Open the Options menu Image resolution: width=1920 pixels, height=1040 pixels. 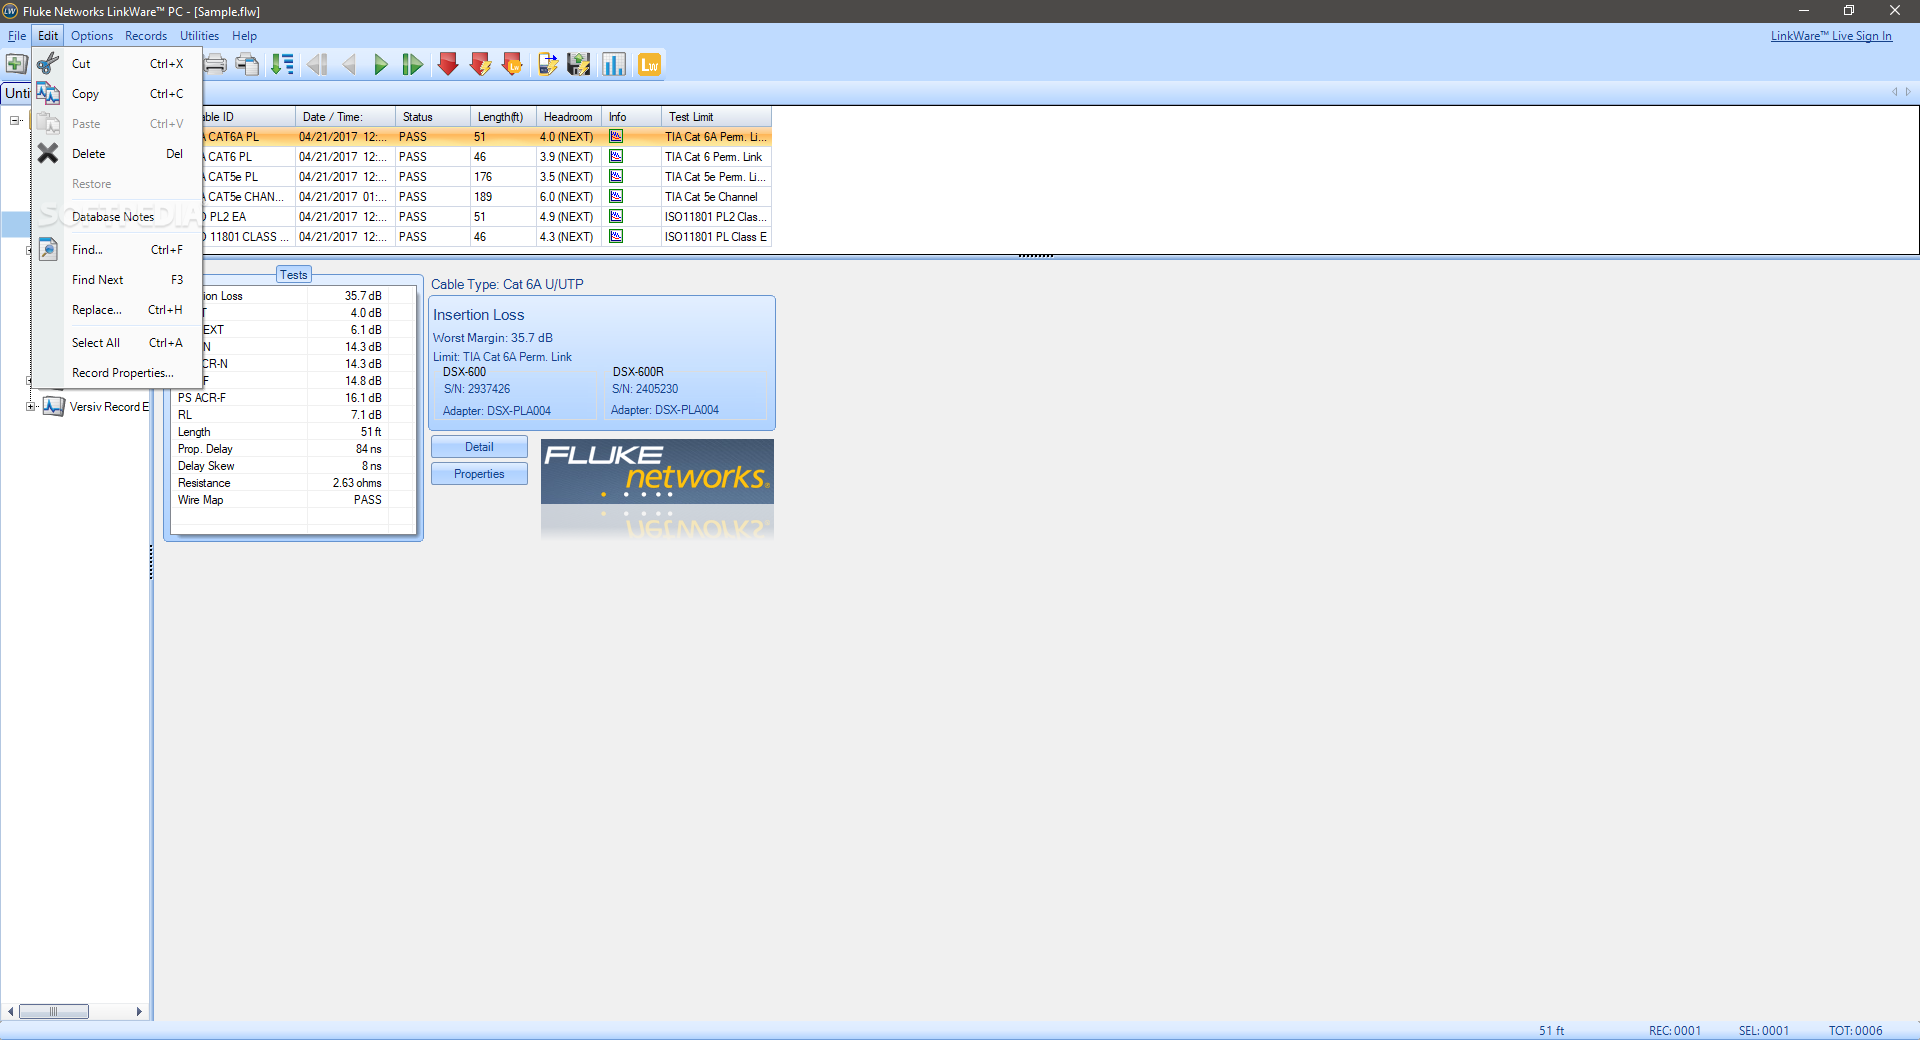tap(92, 36)
